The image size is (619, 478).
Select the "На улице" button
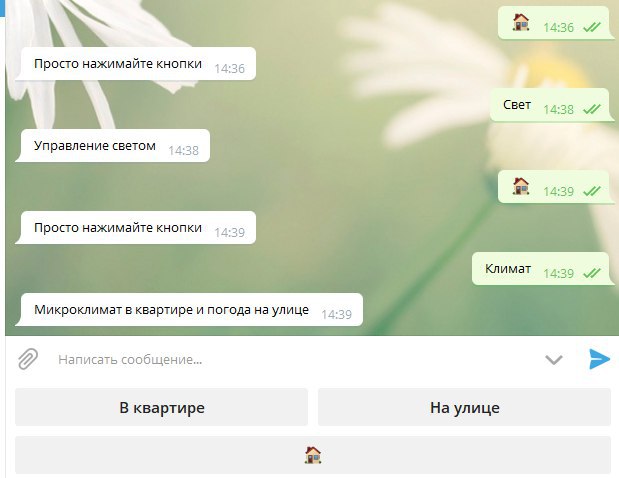click(x=464, y=407)
